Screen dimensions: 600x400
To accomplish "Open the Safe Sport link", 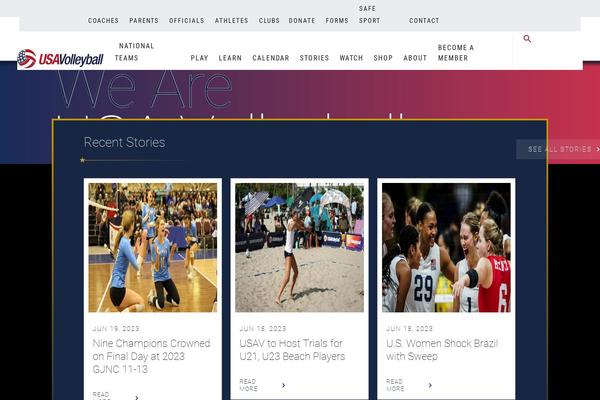I will tap(369, 15).
